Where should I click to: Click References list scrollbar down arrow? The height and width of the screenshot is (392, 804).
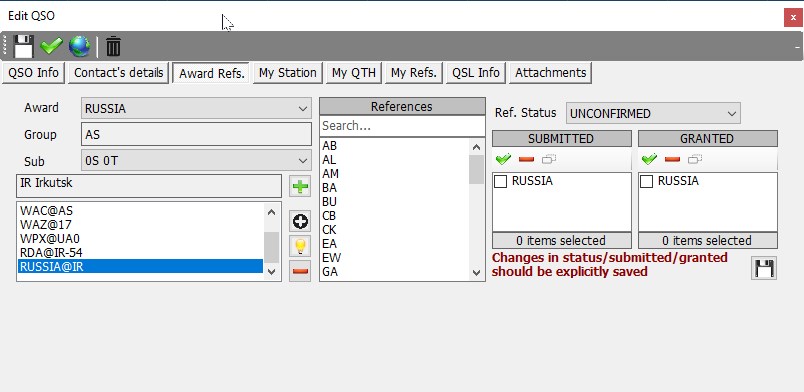(476, 272)
